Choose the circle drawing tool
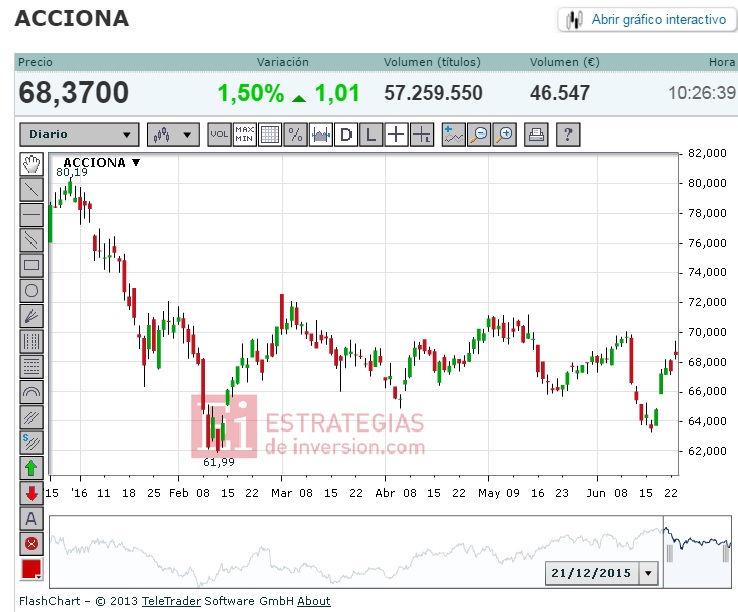 [32, 290]
